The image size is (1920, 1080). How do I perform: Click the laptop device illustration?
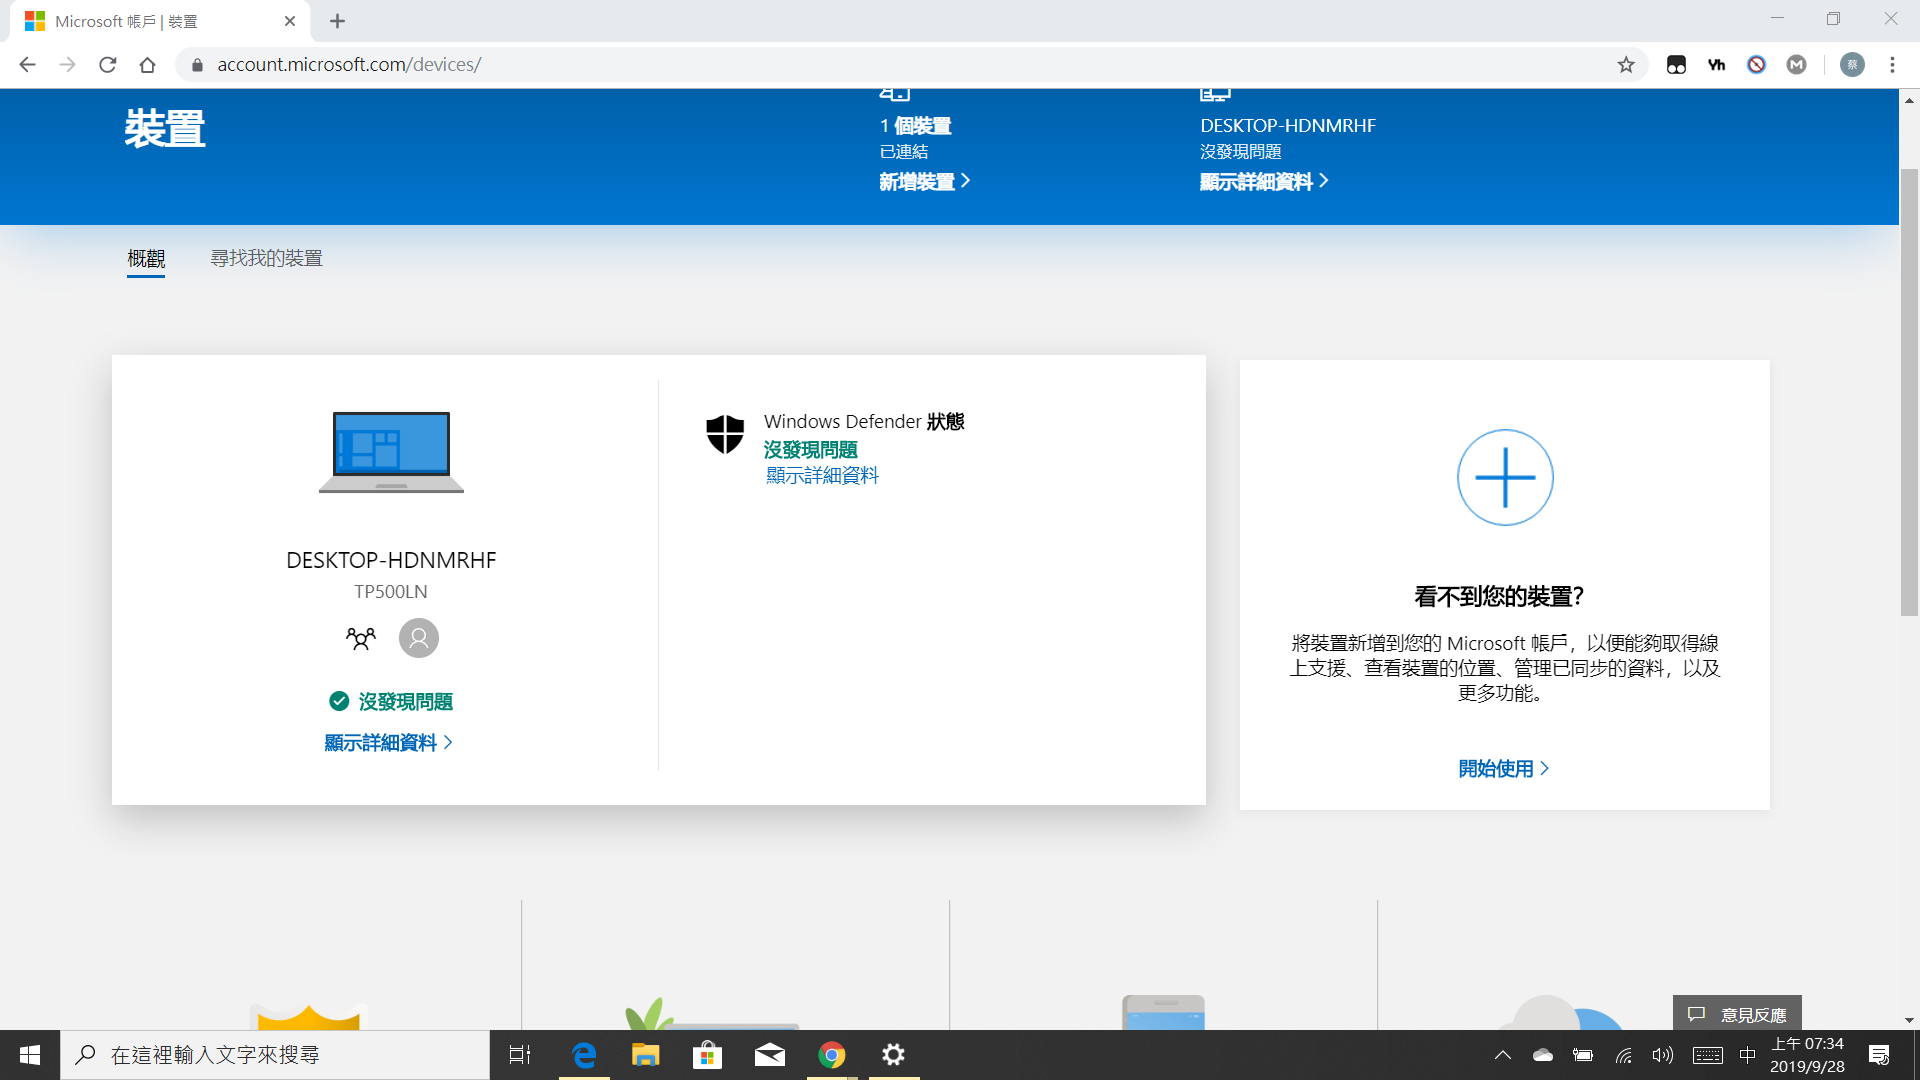(x=391, y=452)
